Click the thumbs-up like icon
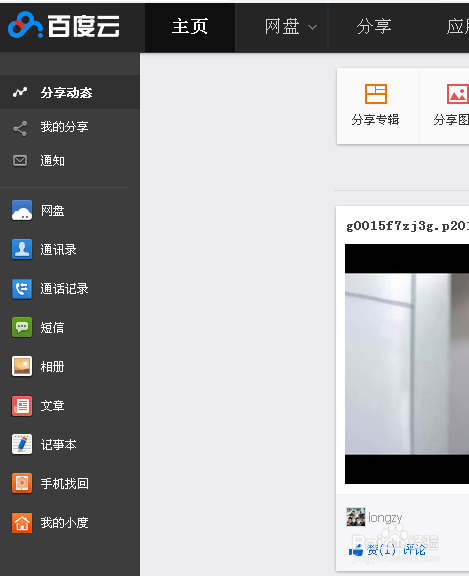Screen dimensions: 469x576 tap(356, 550)
